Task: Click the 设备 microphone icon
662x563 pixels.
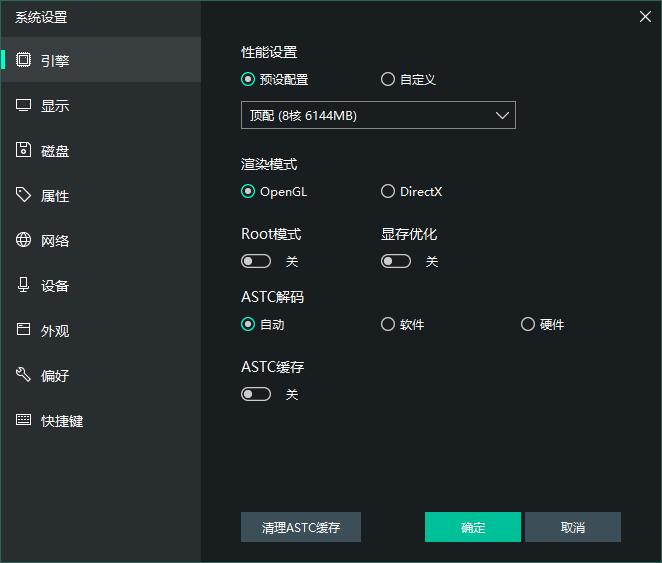Action: pos(23,285)
